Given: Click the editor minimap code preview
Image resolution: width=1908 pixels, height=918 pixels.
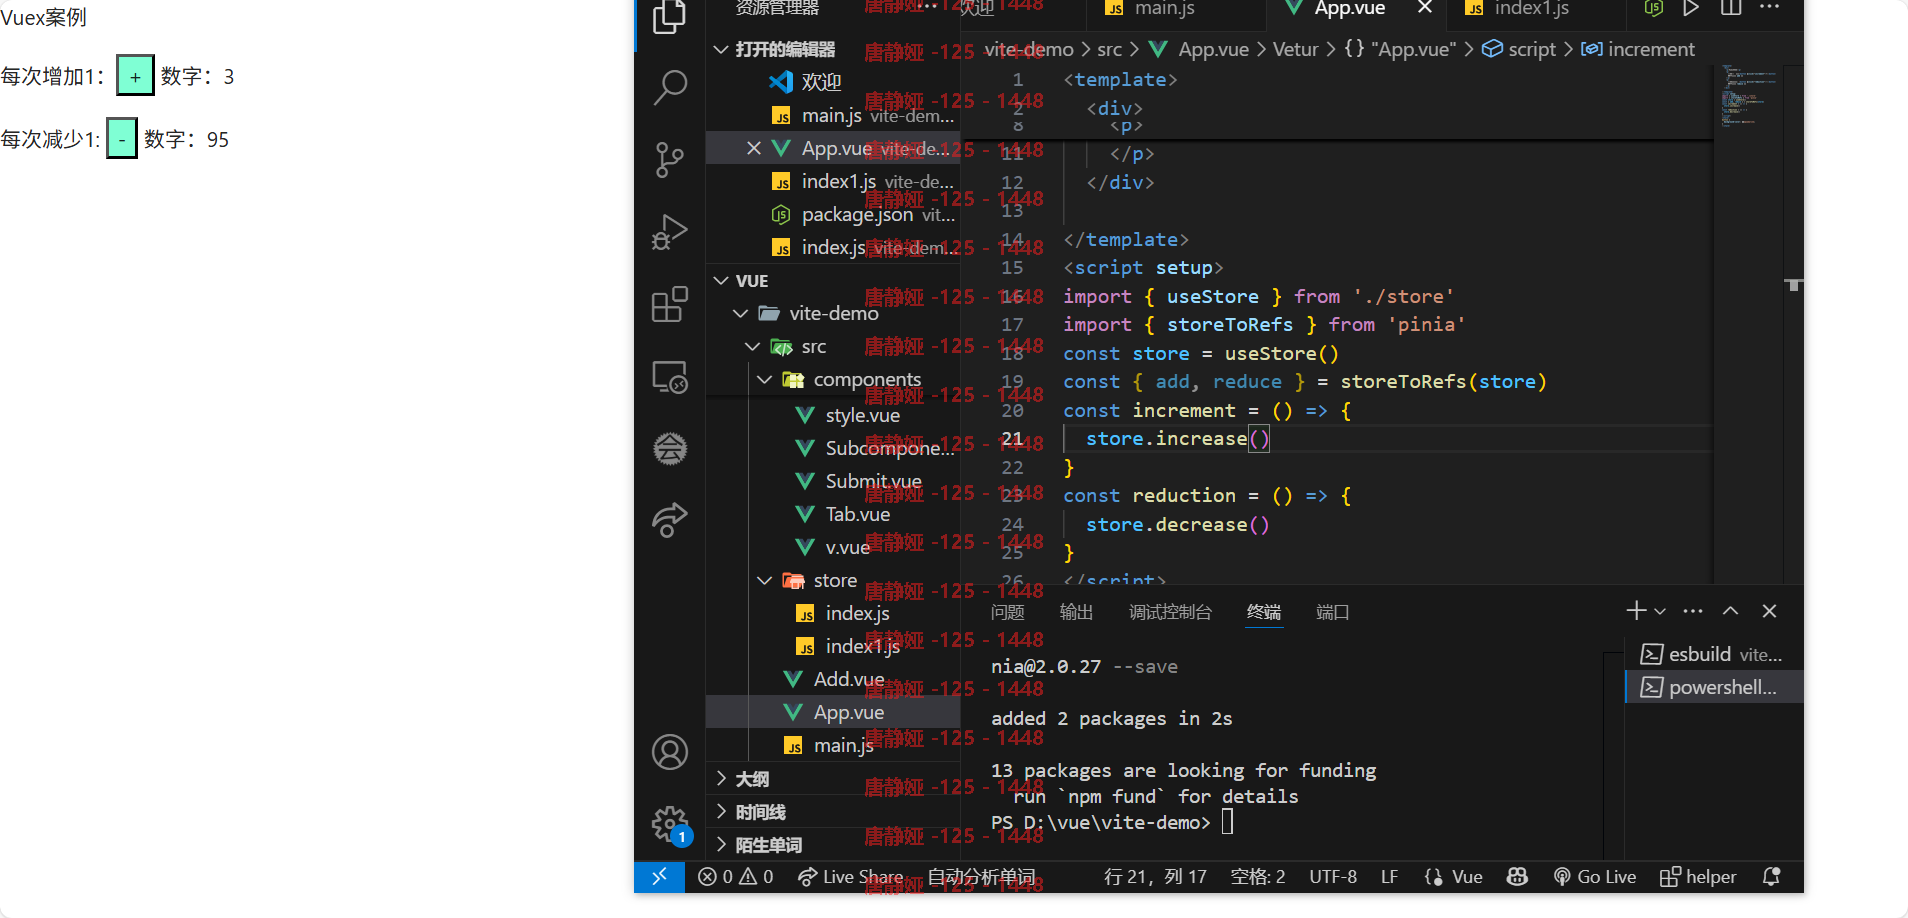Looking at the screenshot, I should click(x=1749, y=96).
